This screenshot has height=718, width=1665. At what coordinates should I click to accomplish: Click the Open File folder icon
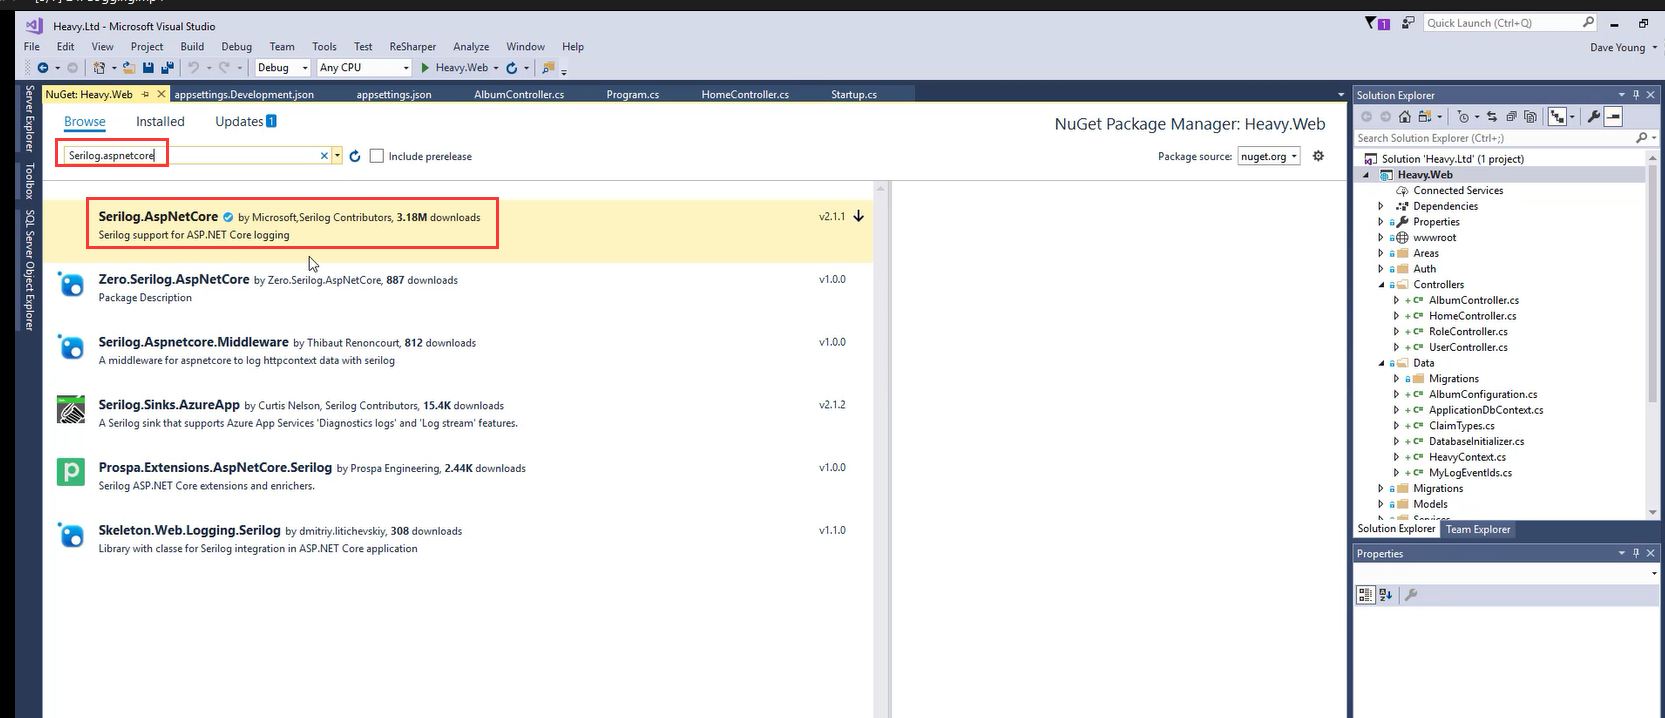point(129,68)
